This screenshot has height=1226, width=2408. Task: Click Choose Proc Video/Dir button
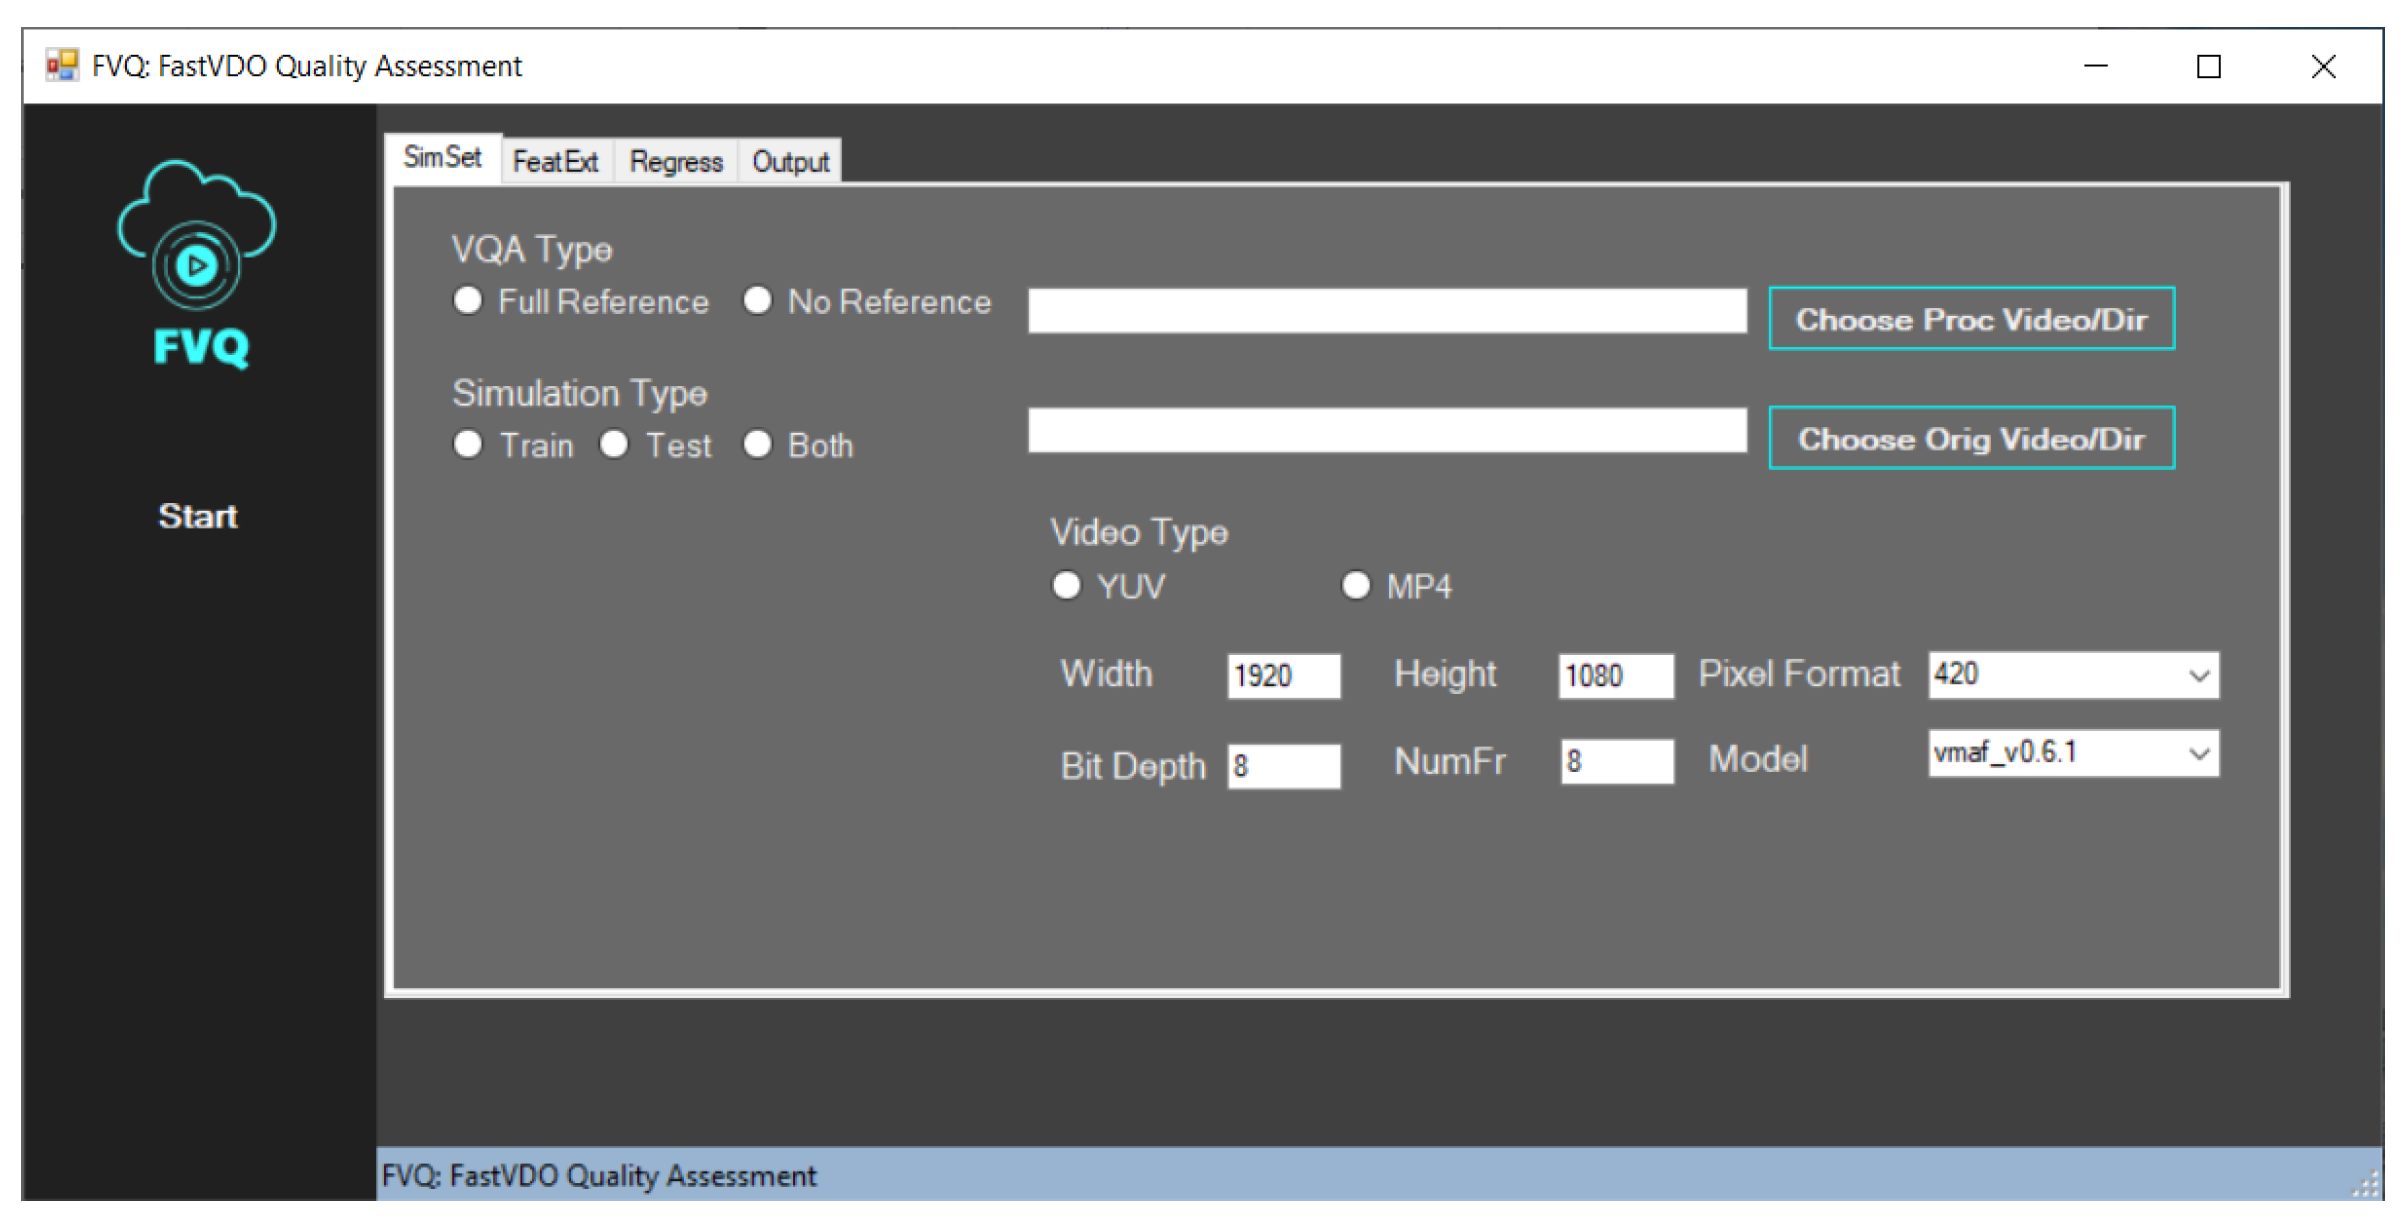[x=1971, y=319]
